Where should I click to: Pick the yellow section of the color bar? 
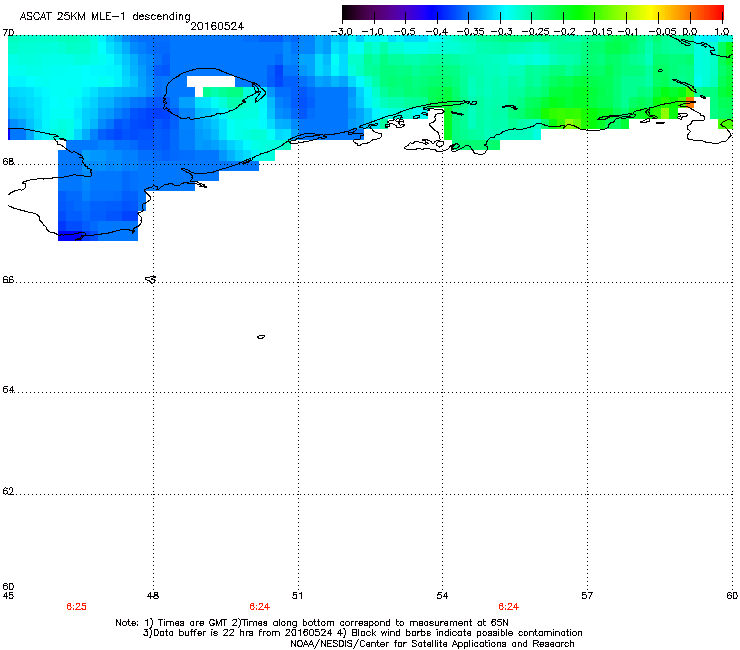(x=654, y=12)
